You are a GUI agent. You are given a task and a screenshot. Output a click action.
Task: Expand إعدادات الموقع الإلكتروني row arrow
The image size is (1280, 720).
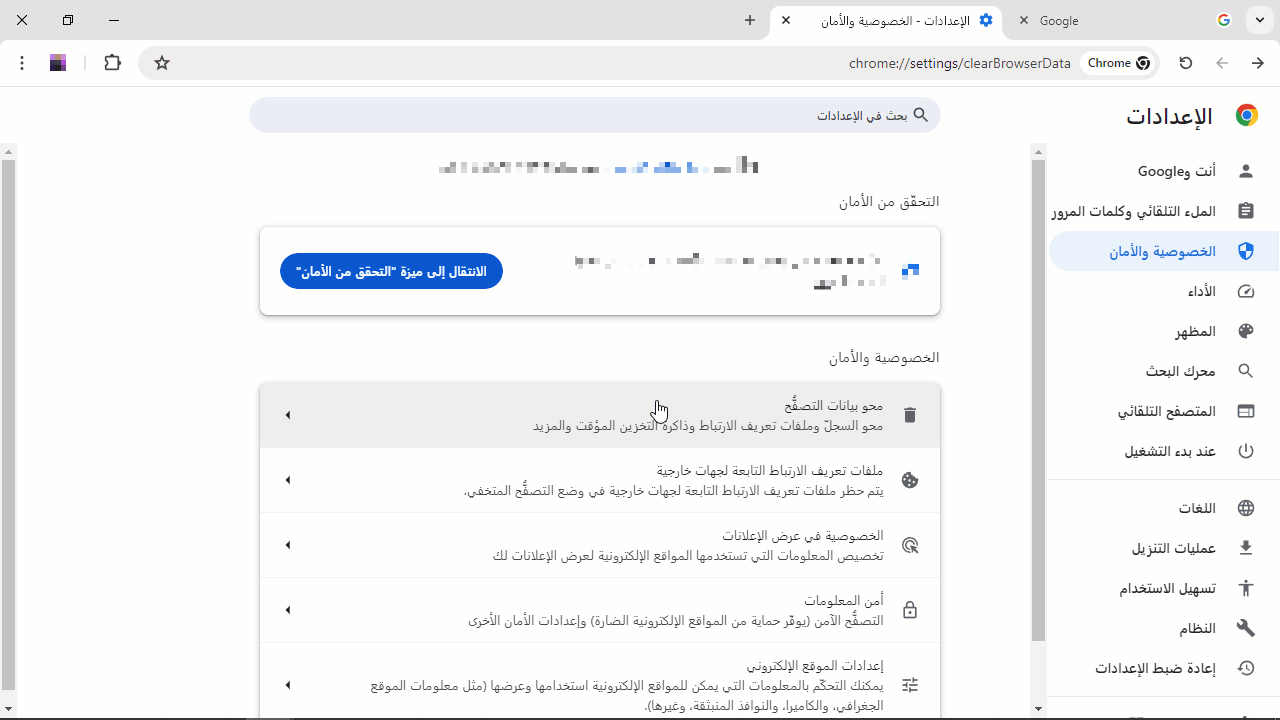click(288, 685)
